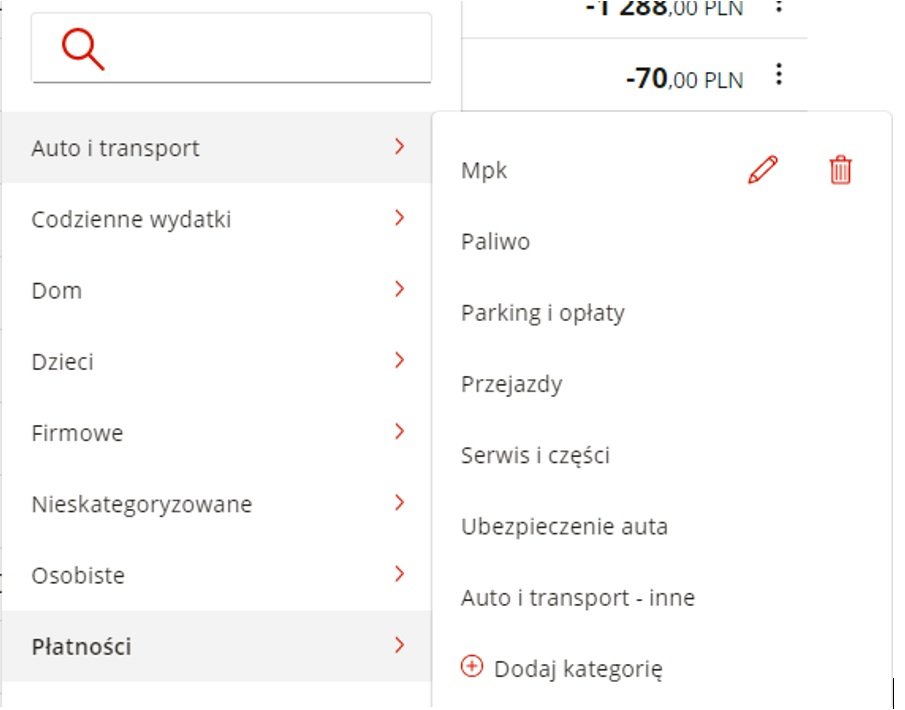The height and width of the screenshot is (710, 905).
Task: Select the Płatności category
Action: (217, 647)
